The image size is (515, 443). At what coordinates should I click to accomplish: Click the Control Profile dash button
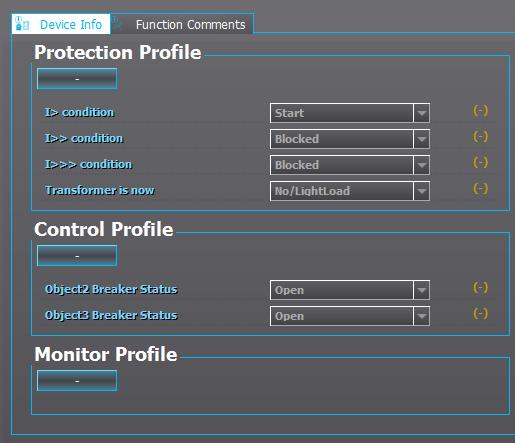click(77, 256)
